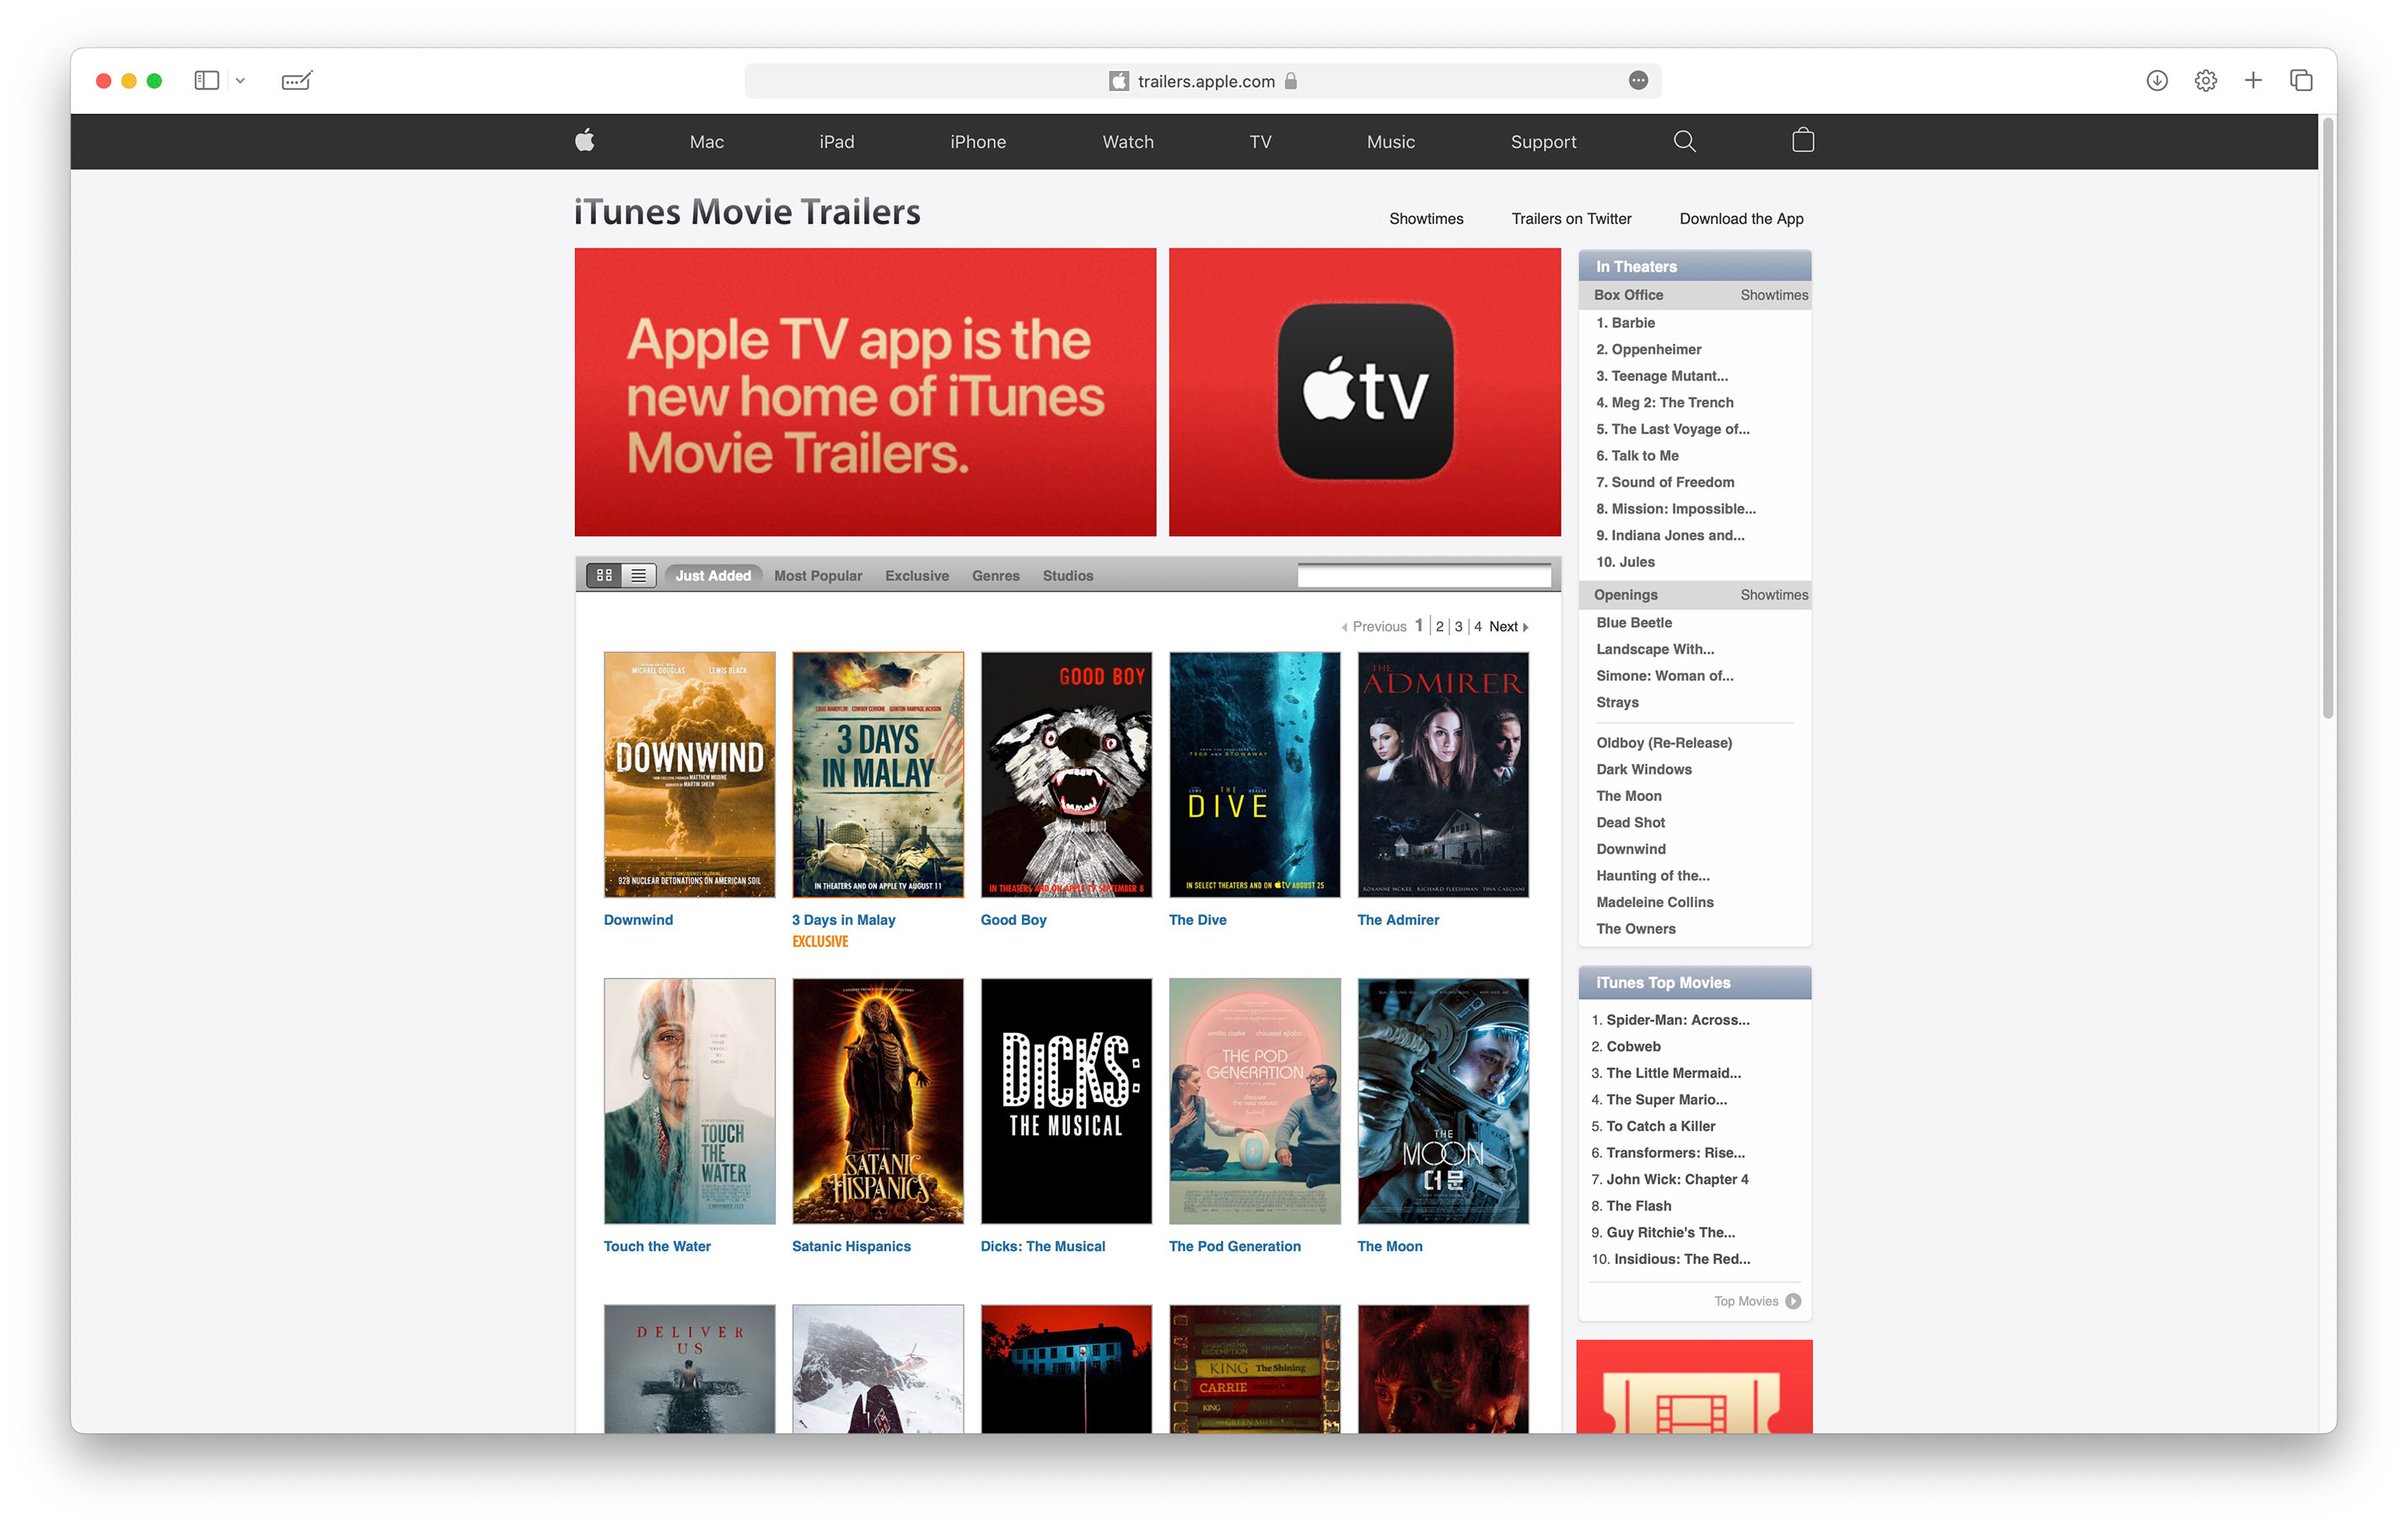Open the 3 Days in Malay poster
This screenshot has height=1527, width=2408.
(877, 775)
